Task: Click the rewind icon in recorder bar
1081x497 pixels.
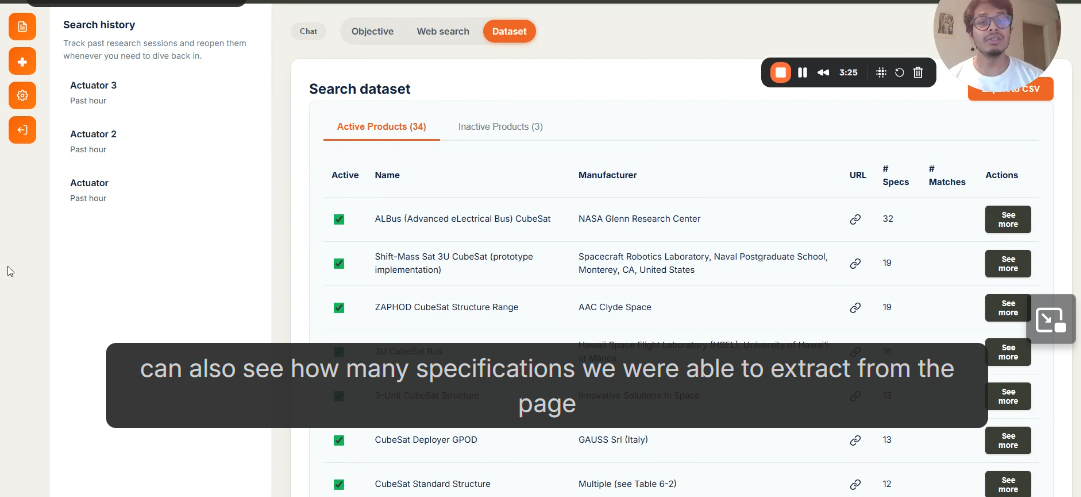Action: coord(823,72)
